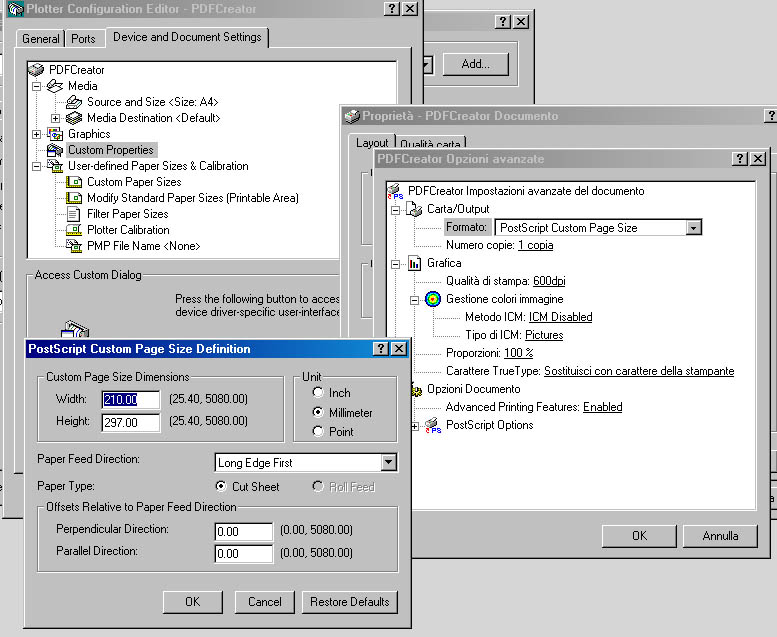Click the PostScript Options printer icon
This screenshot has width=777, height=637.
(x=433, y=425)
